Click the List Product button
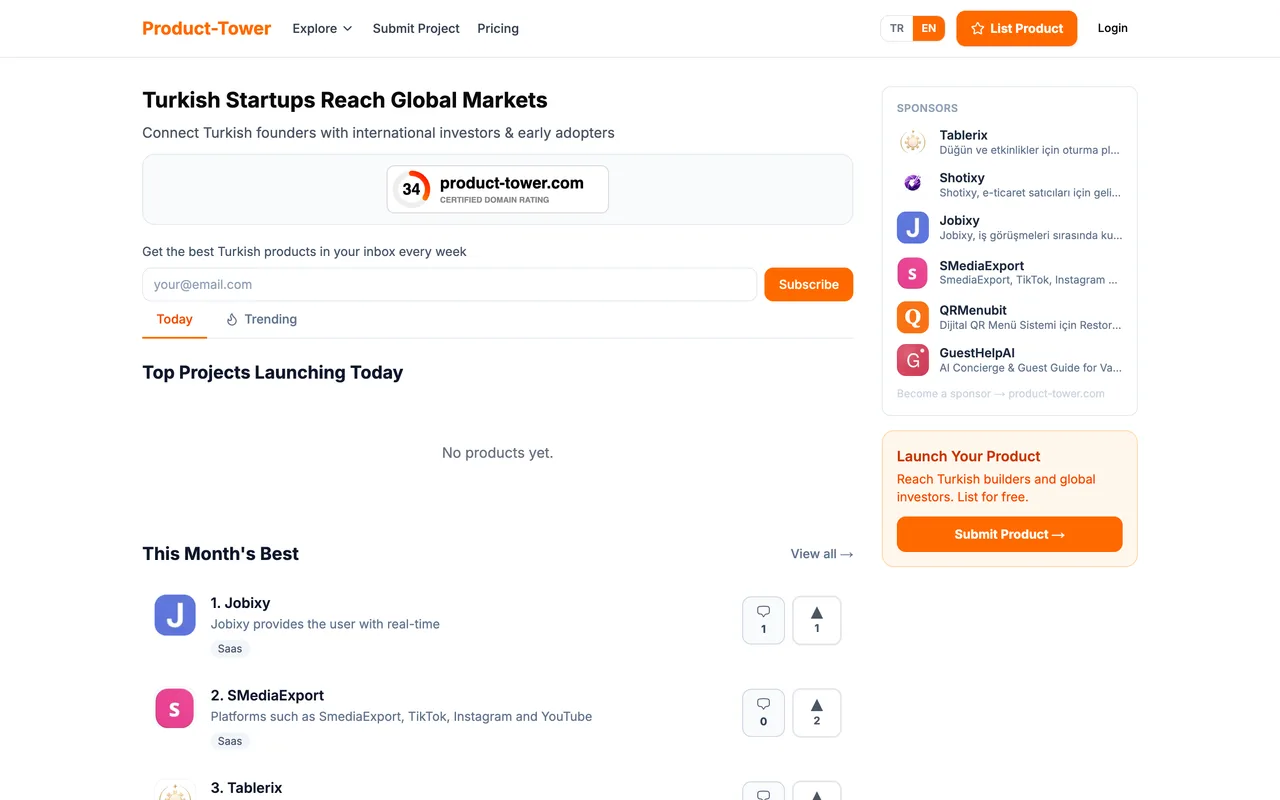The width and height of the screenshot is (1280, 800). click(x=1016, y=28)
